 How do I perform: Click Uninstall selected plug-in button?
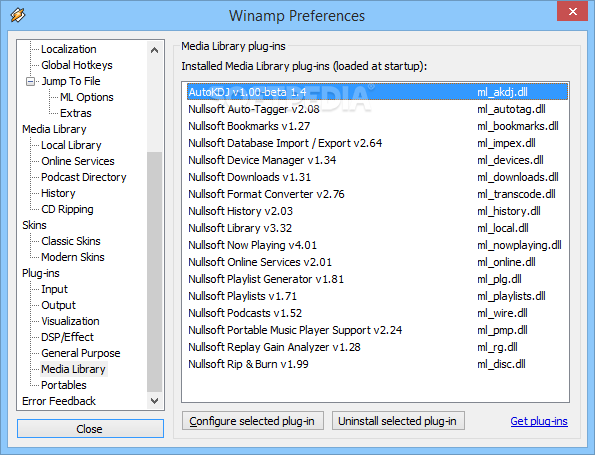point(398,421)
